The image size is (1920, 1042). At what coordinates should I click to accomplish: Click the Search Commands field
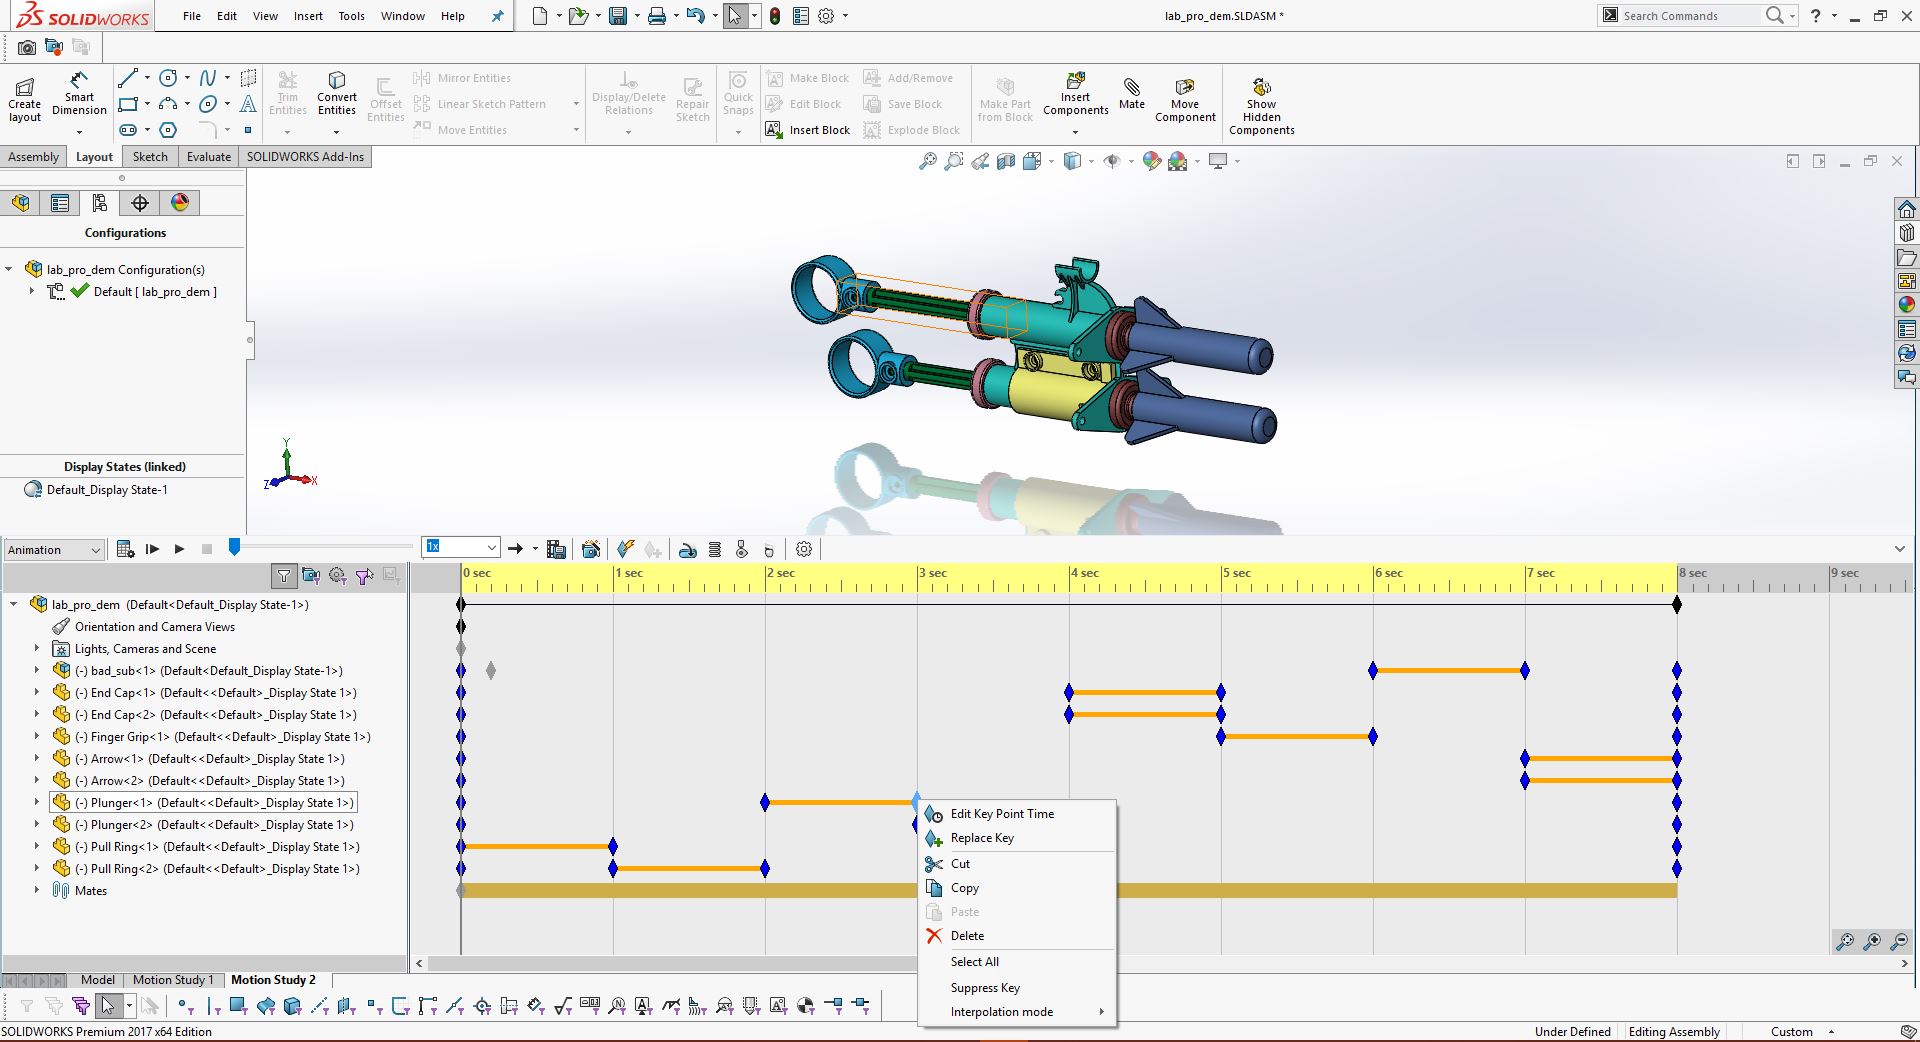pos(1690,16)
